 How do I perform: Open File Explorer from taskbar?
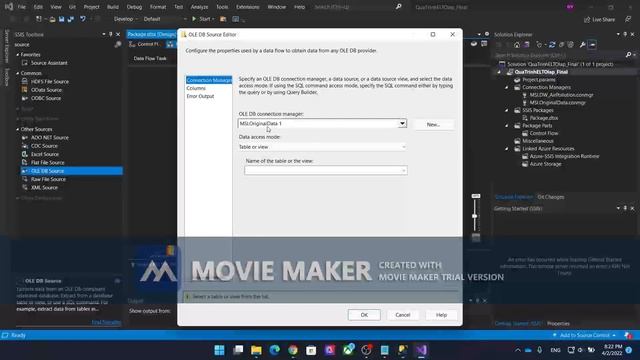256,350
